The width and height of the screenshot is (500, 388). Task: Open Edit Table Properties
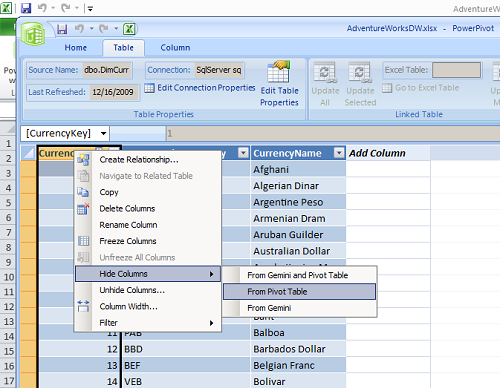(x=279, y=84)
